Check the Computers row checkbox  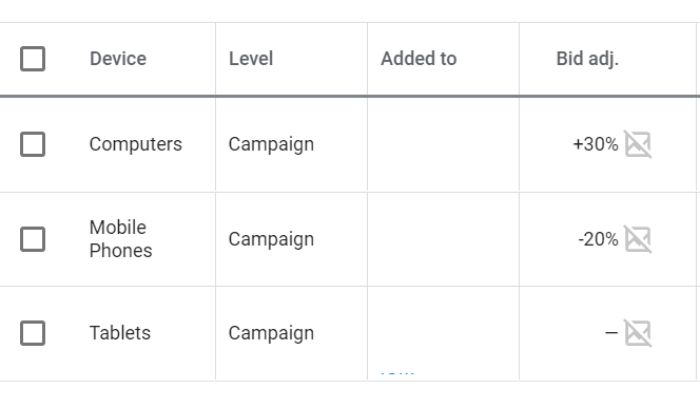pos(33,144)
